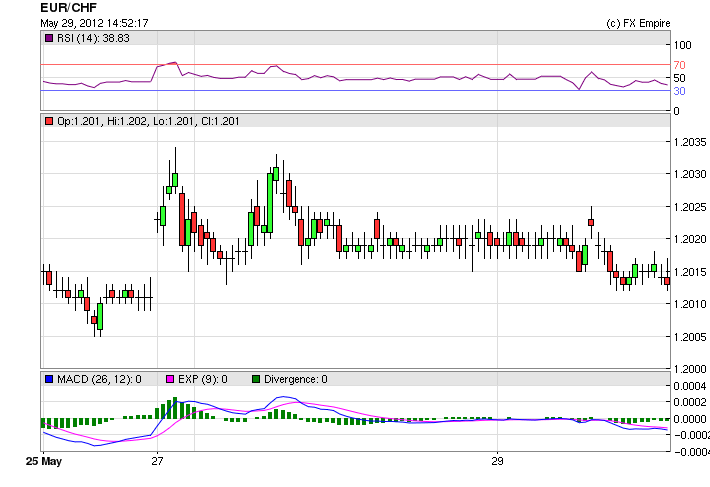
Task: Click the price axis label 1.2015
Action: pyautogui.click(x=690, y=272)
